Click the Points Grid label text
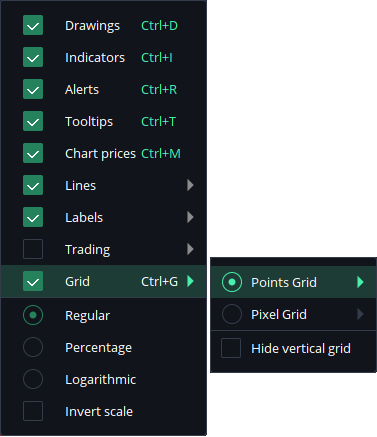 [x=284, y=283]
